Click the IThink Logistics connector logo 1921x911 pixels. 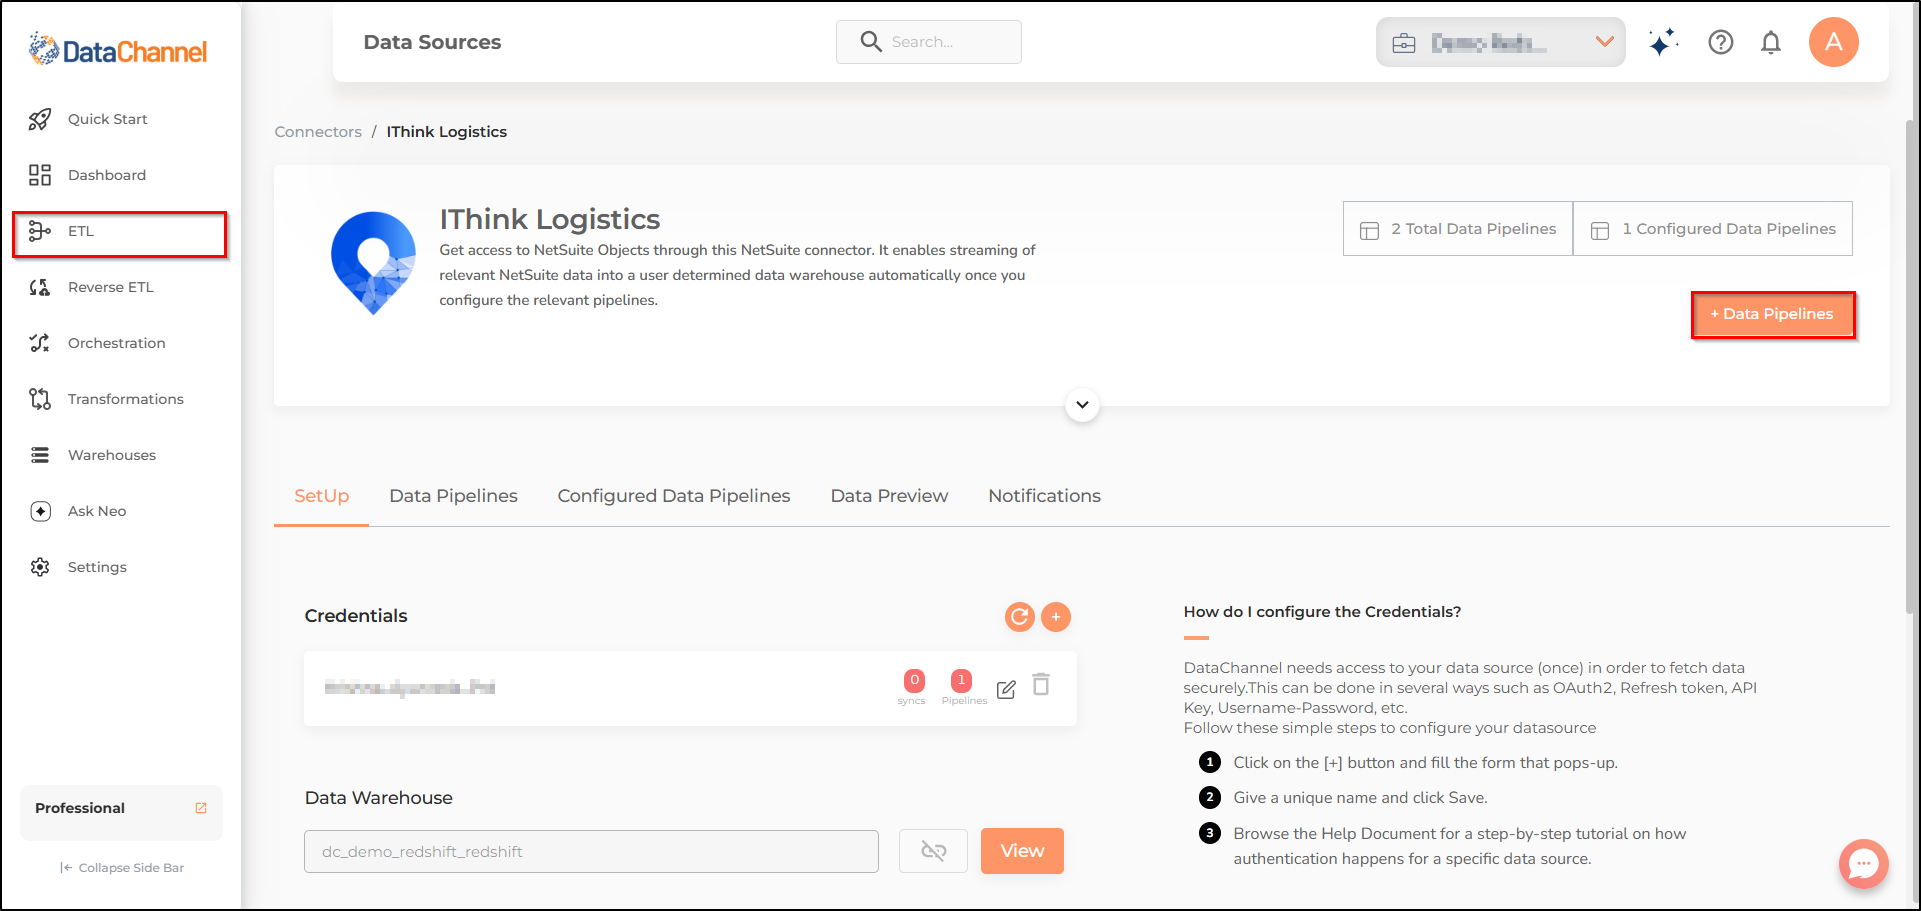373,263
